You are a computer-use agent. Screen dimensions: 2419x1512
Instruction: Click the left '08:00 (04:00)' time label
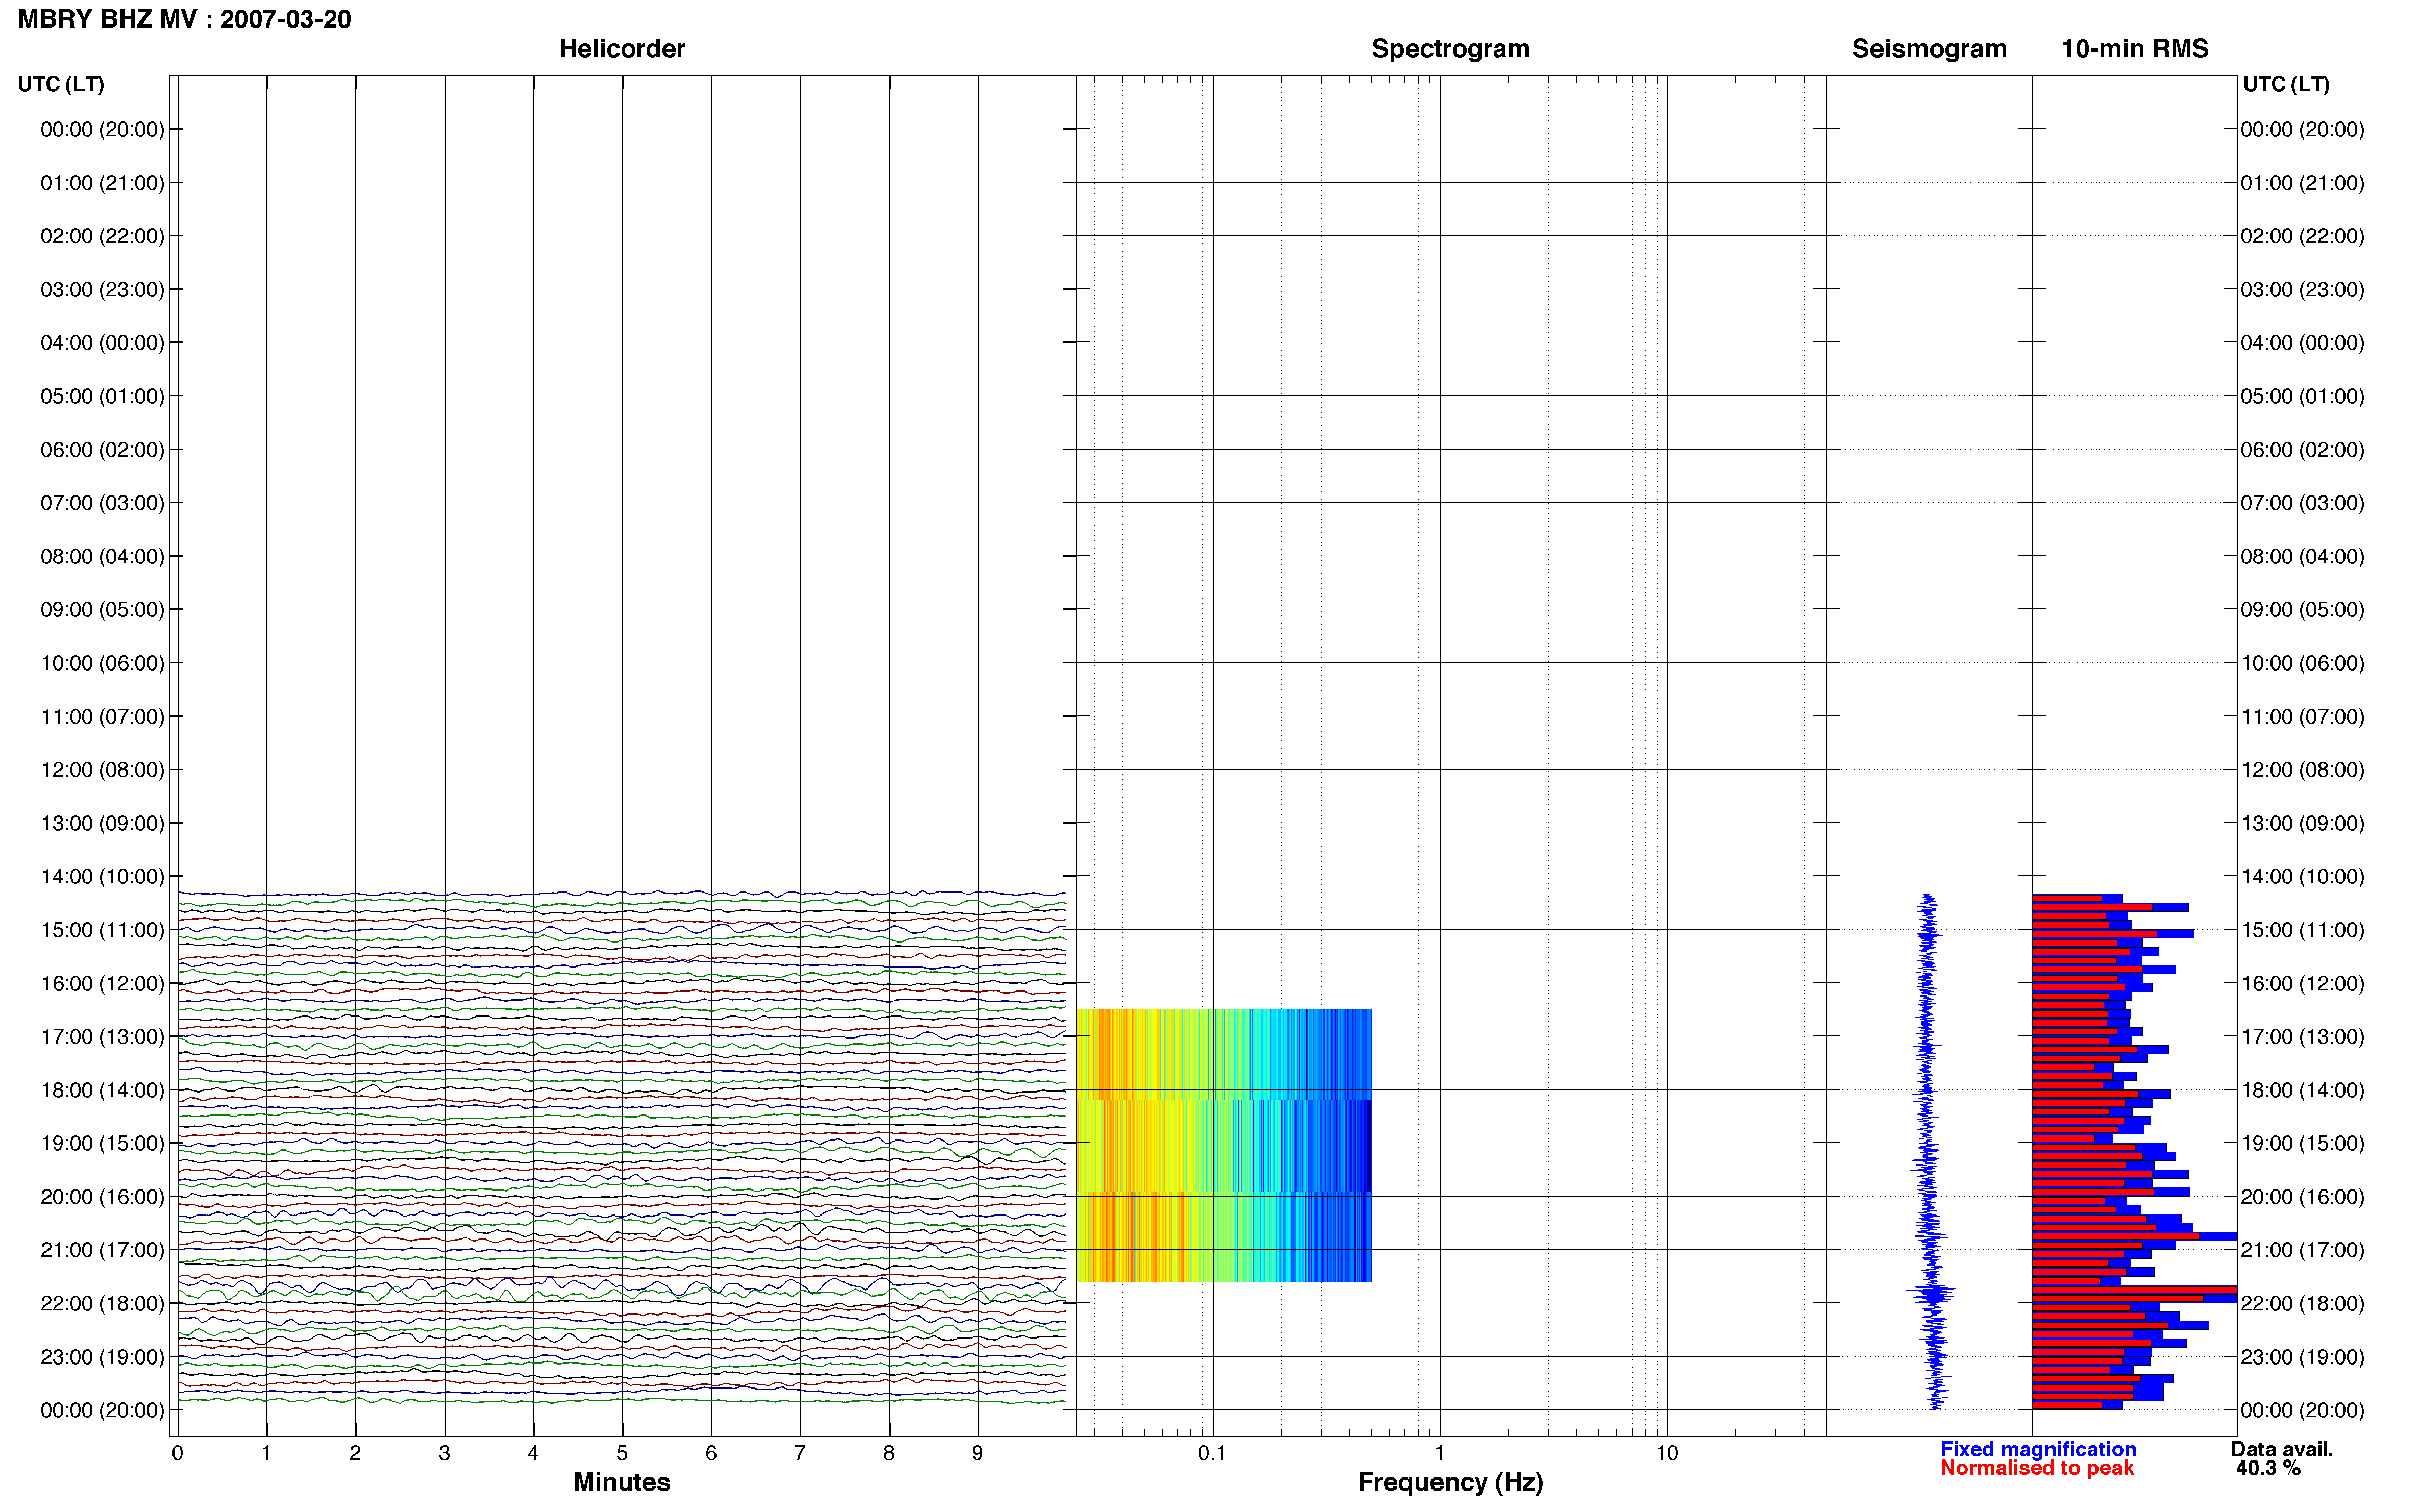[103, 556]
